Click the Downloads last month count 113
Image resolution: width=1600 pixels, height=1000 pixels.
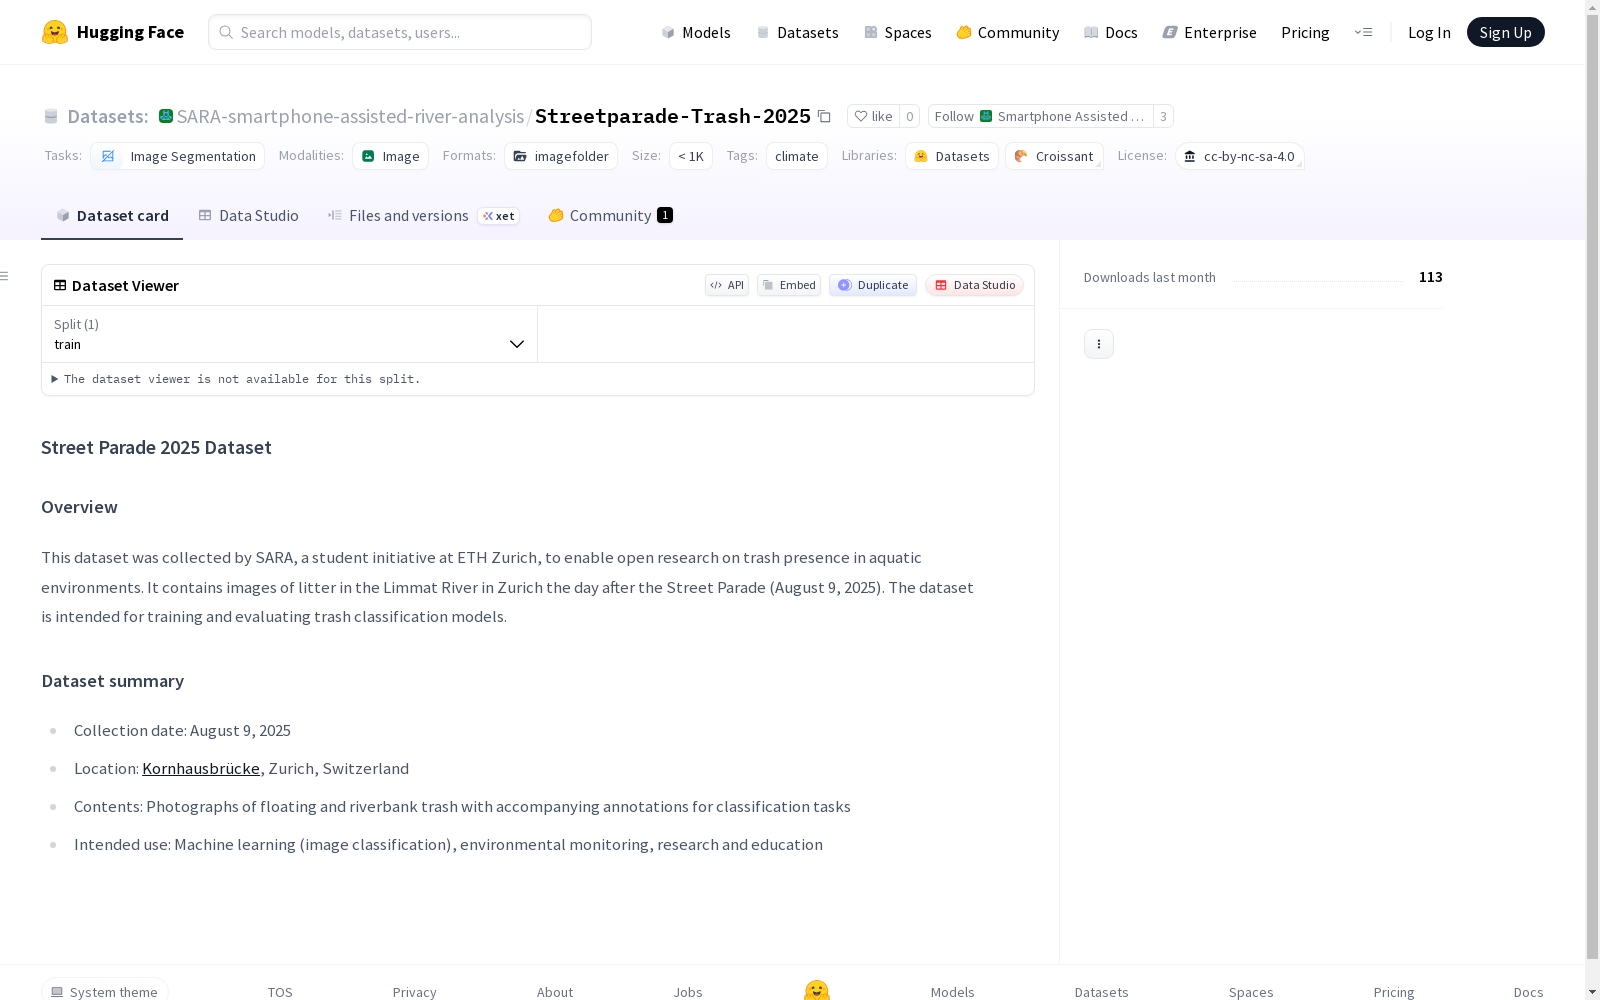click(1431, 277)
